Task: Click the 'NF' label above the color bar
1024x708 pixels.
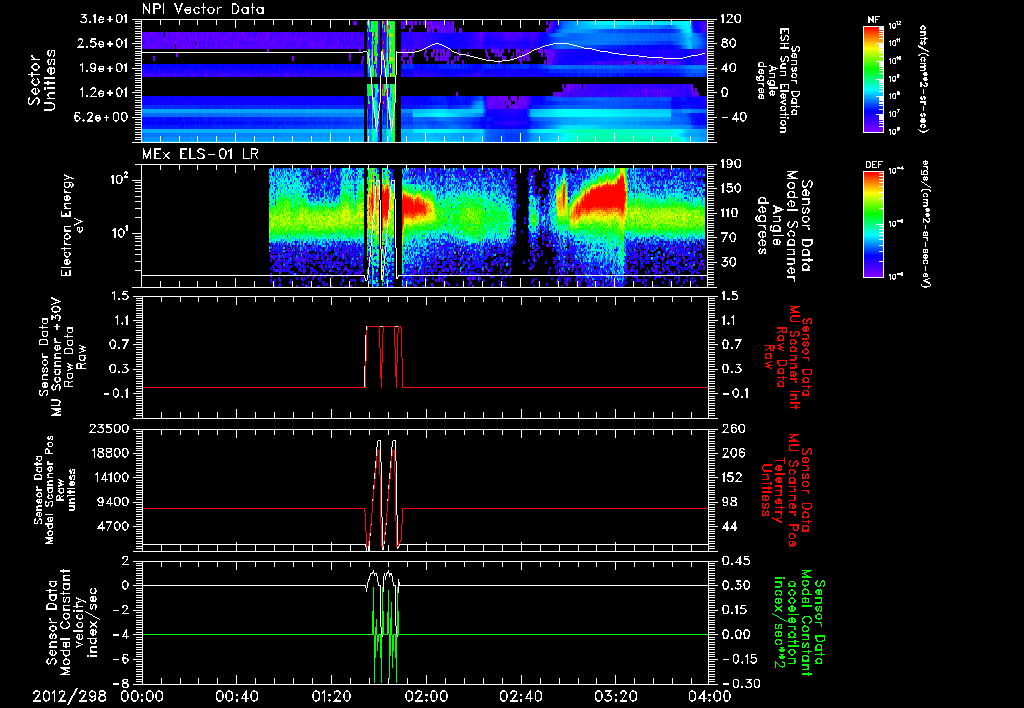Action: [874, 20]
